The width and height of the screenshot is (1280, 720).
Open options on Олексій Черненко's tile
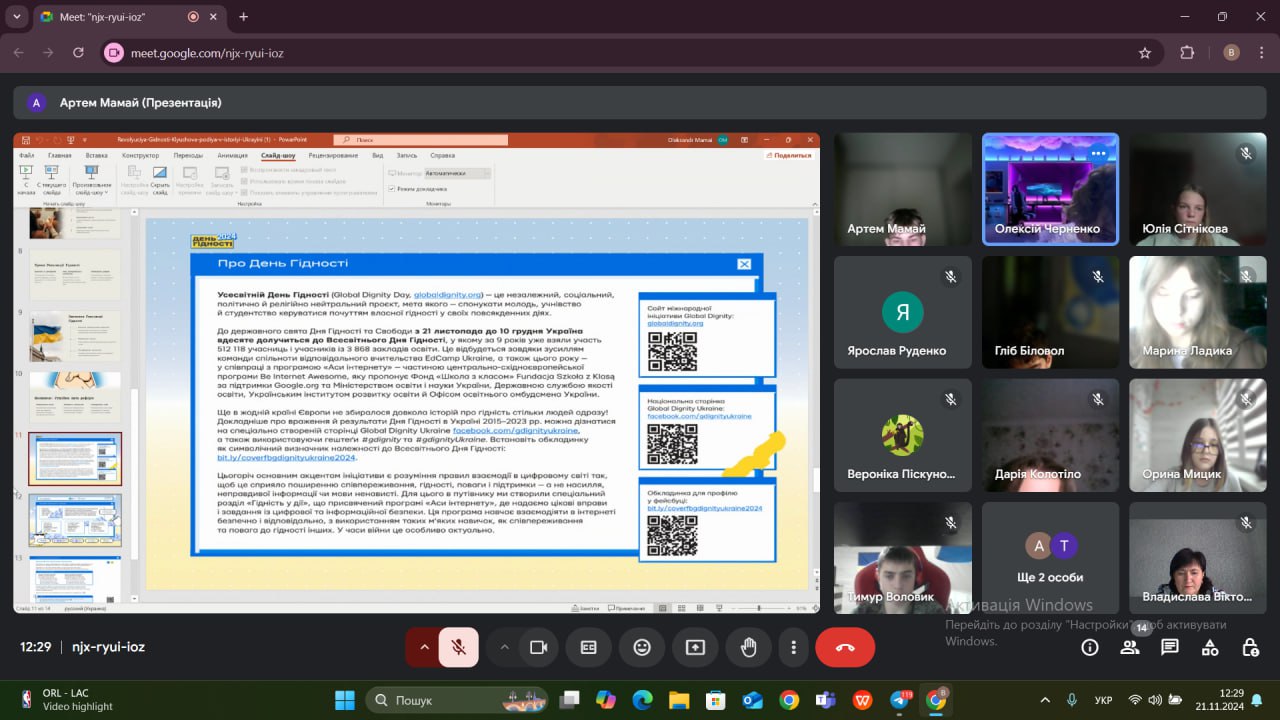click(1098, 153)
